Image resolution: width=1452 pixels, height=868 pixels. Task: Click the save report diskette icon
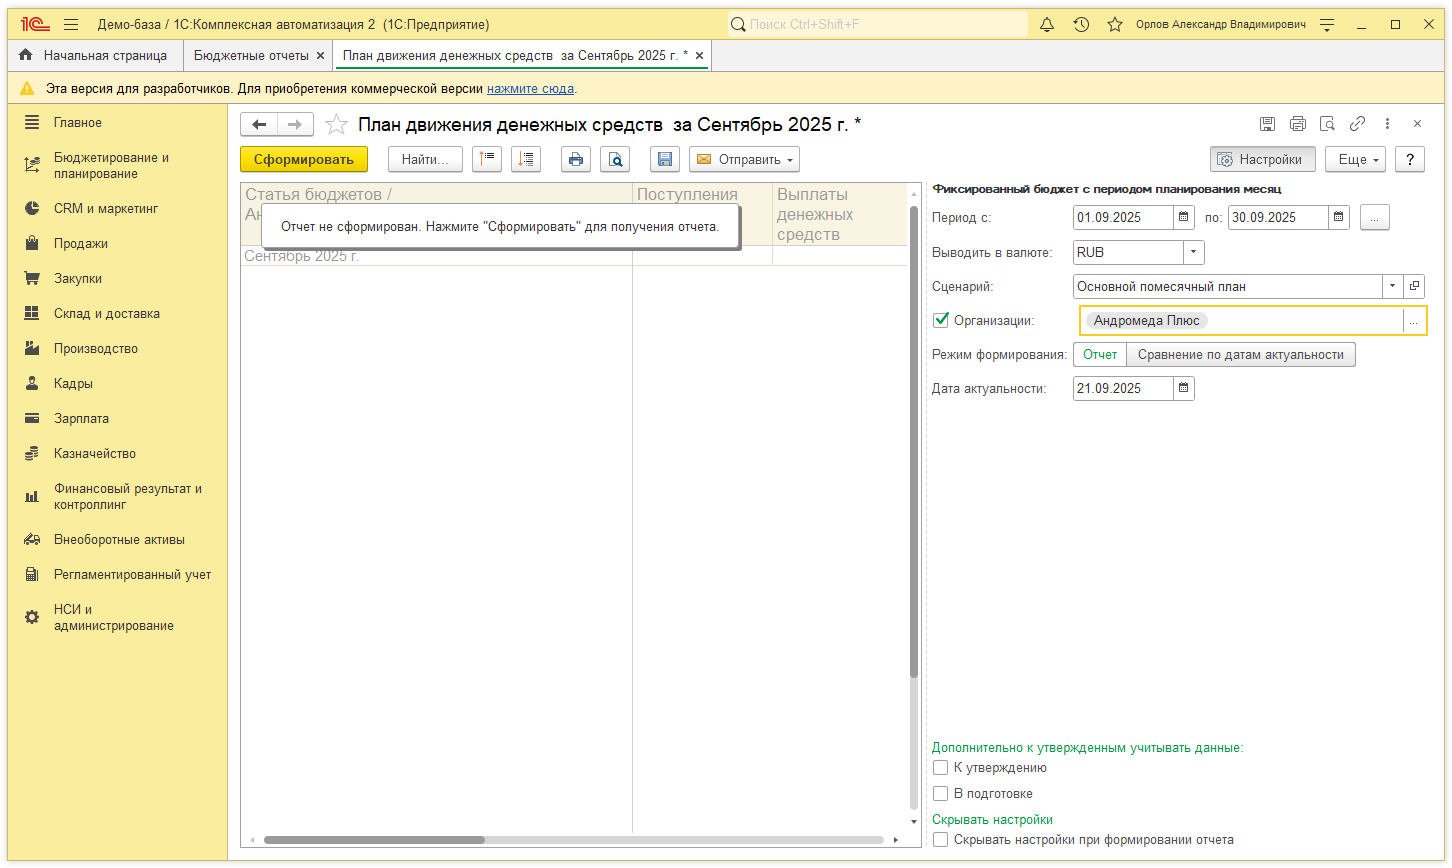(x=665, y=159)
